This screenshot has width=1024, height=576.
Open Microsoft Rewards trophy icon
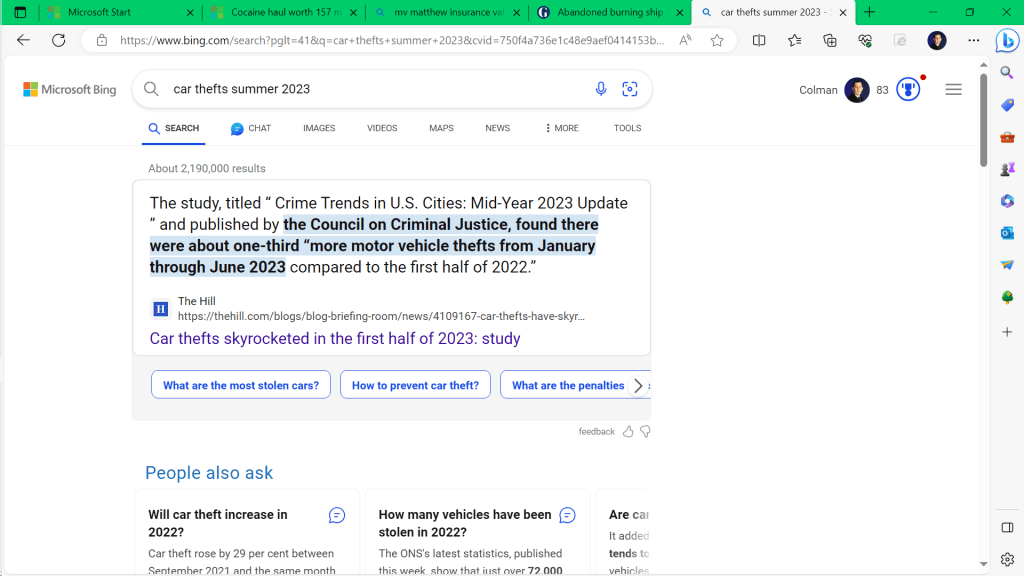pyautogui.click(x=907, y=89)
